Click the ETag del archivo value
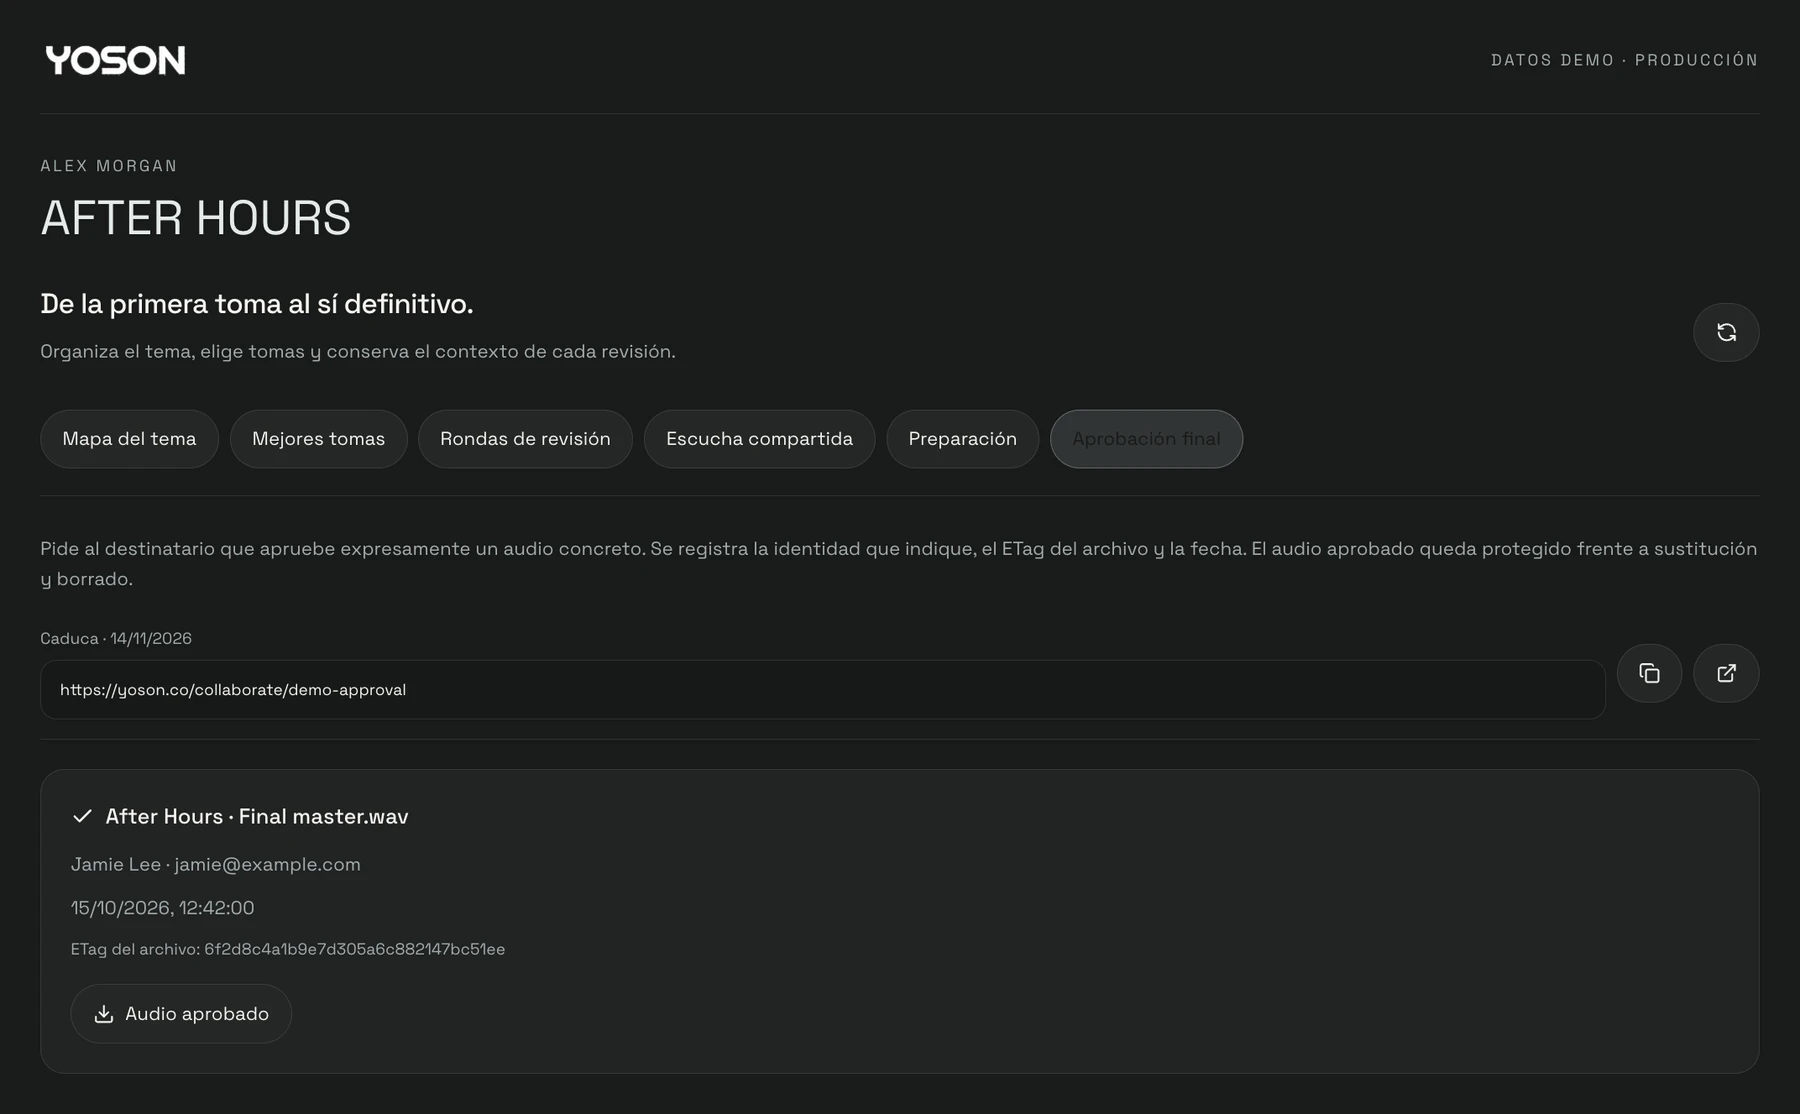1800x1114 pixels. [x=354, y=949]
